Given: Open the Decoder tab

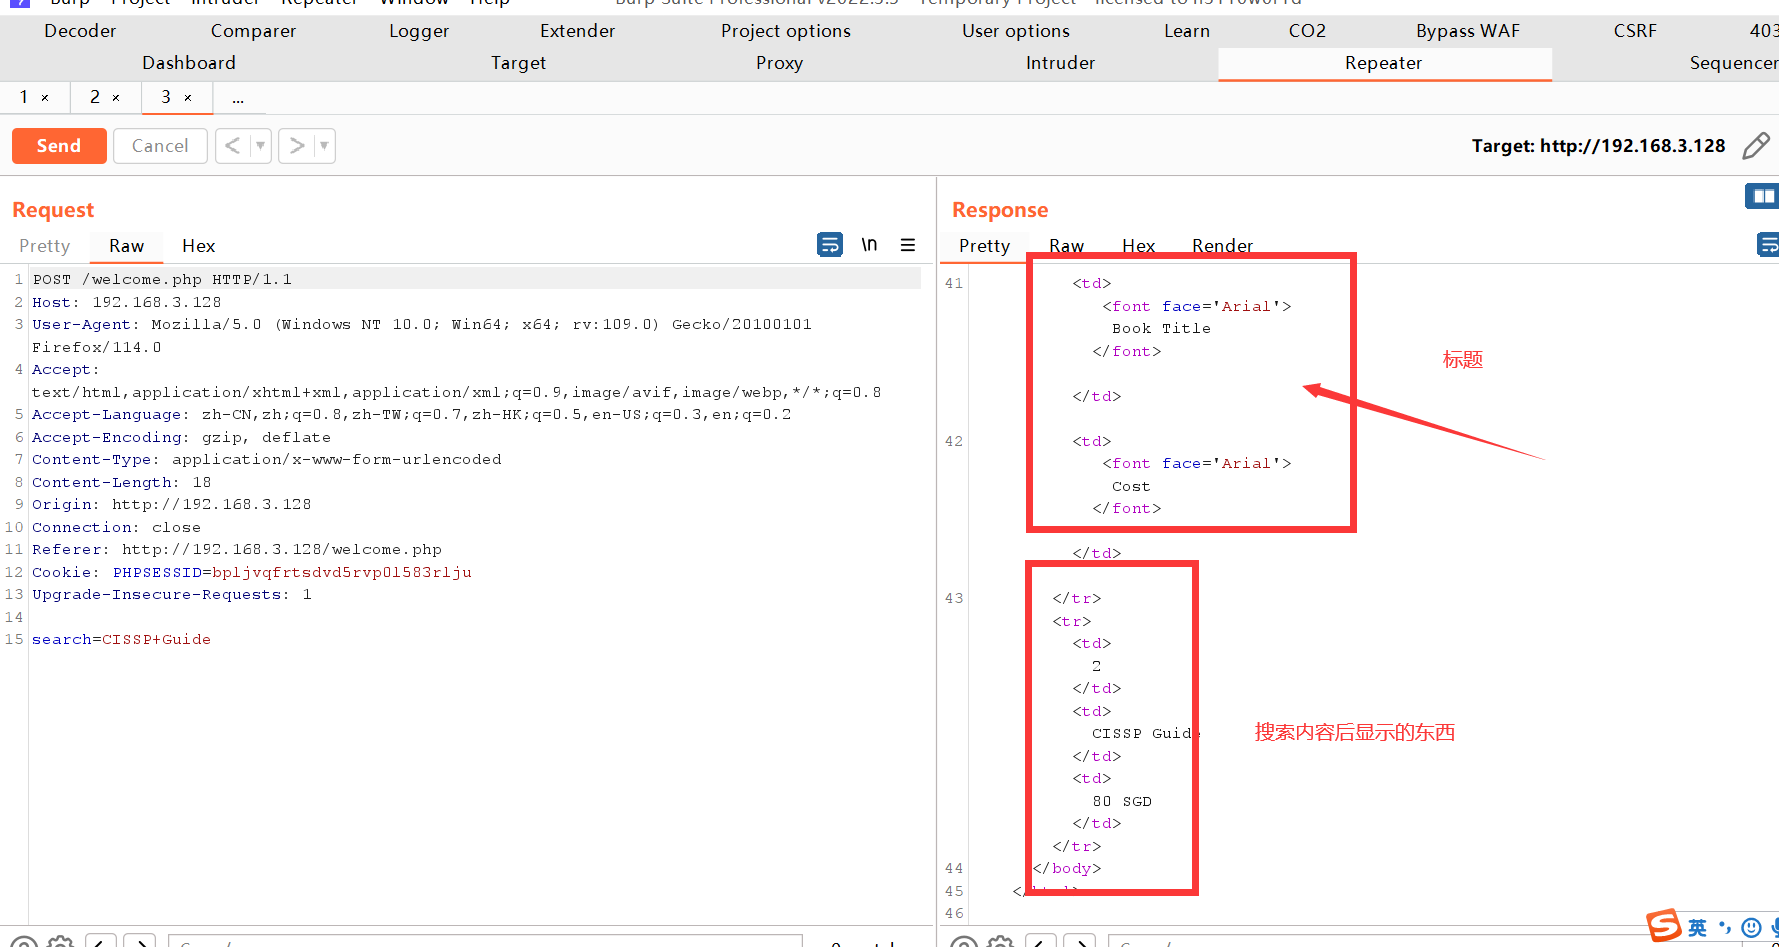Looking at the screenshot, I should [x=80, y=31].
